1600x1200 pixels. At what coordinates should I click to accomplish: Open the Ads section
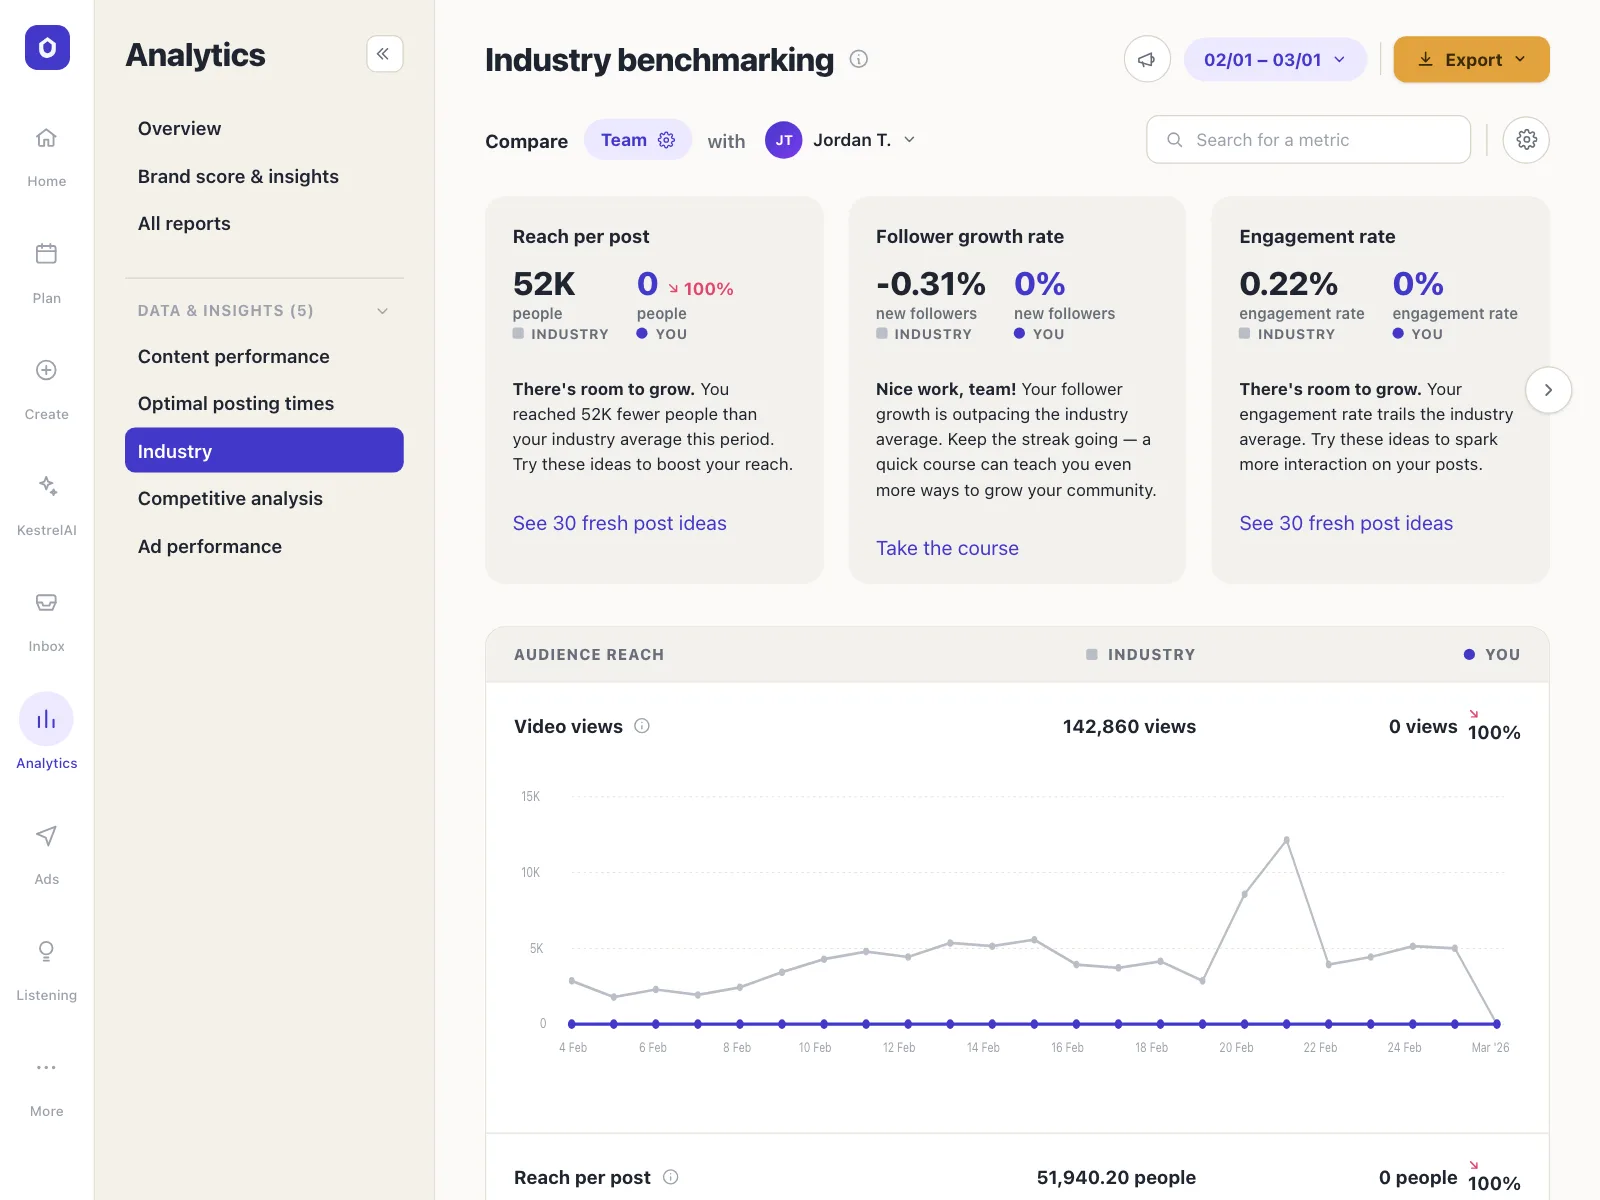47,853
